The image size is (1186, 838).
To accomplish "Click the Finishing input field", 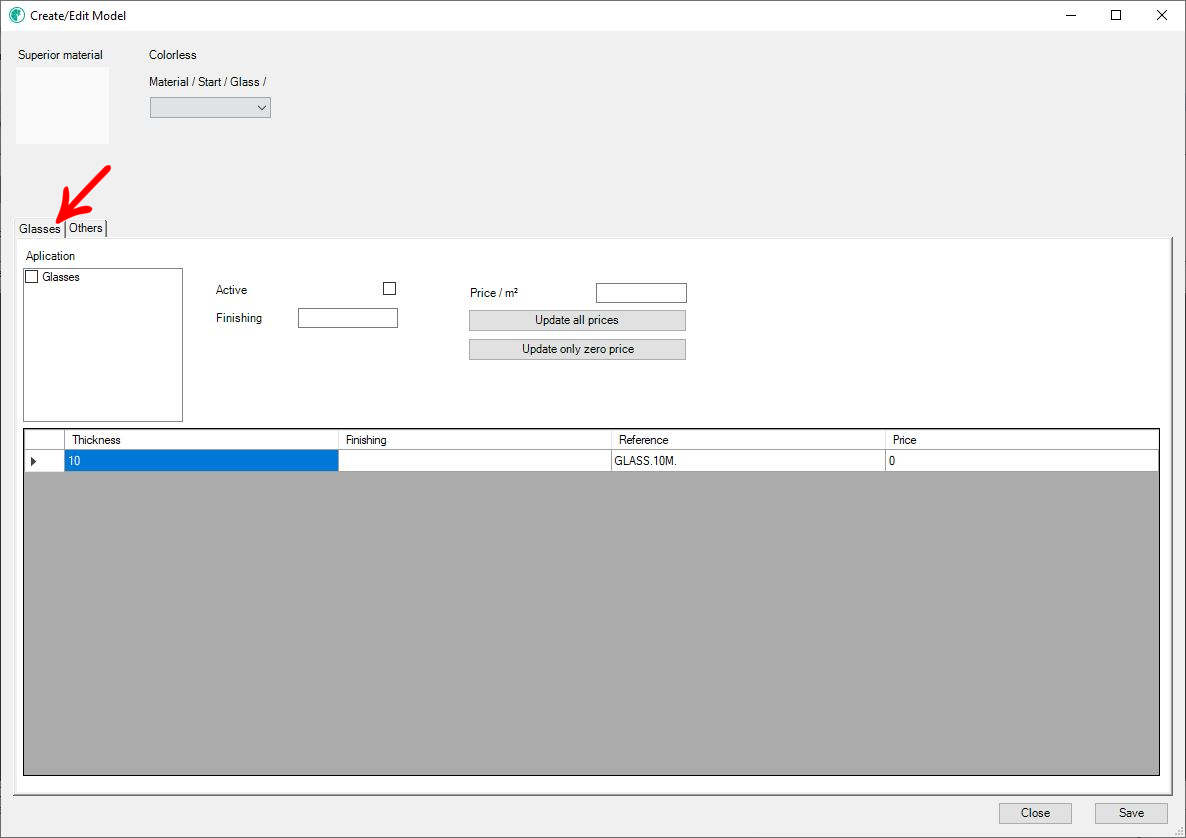I will click(348, 318).
